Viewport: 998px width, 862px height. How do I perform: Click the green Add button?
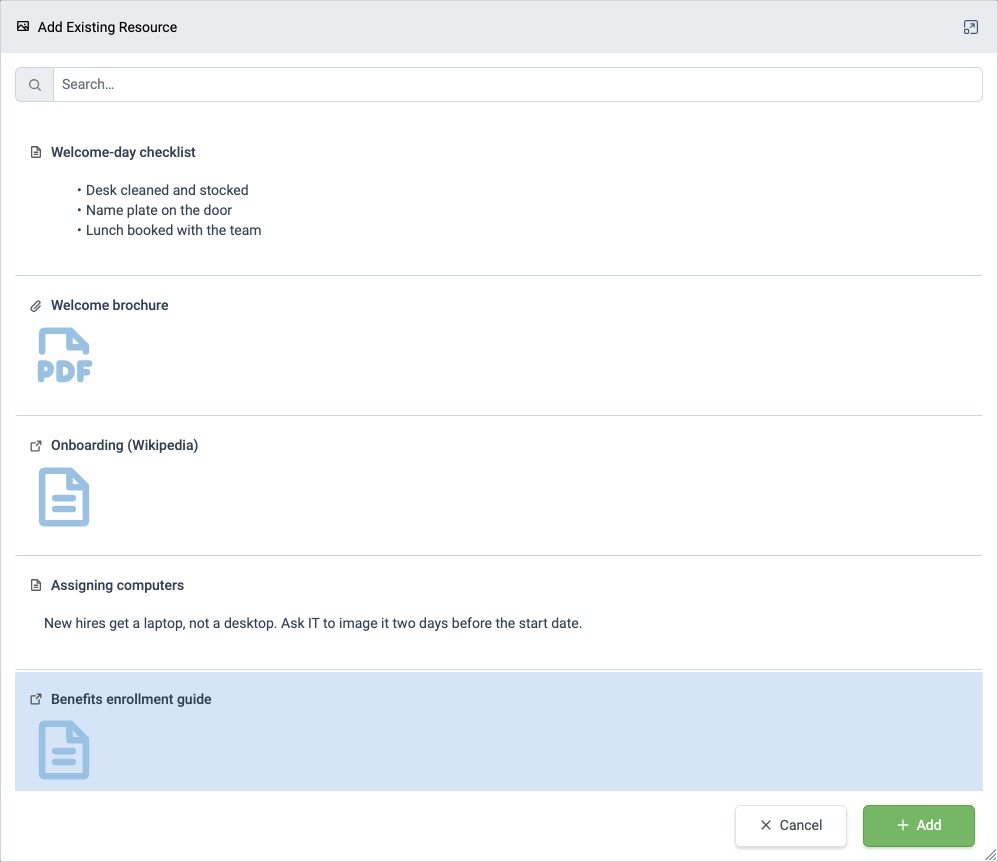[x=918, y=825]
